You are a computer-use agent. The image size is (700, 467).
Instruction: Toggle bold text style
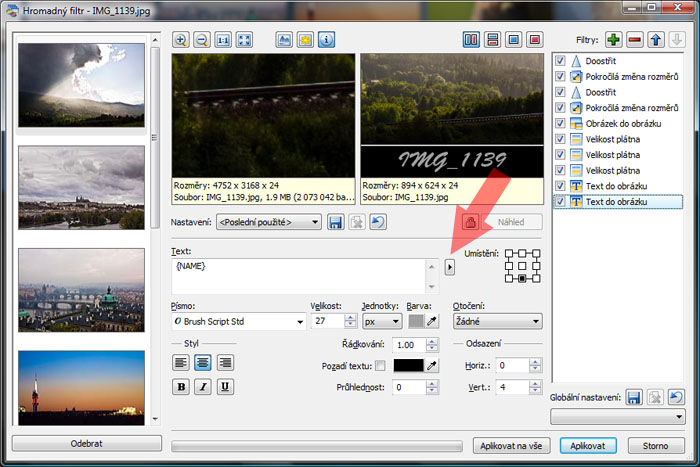click(x=182, y=386)
